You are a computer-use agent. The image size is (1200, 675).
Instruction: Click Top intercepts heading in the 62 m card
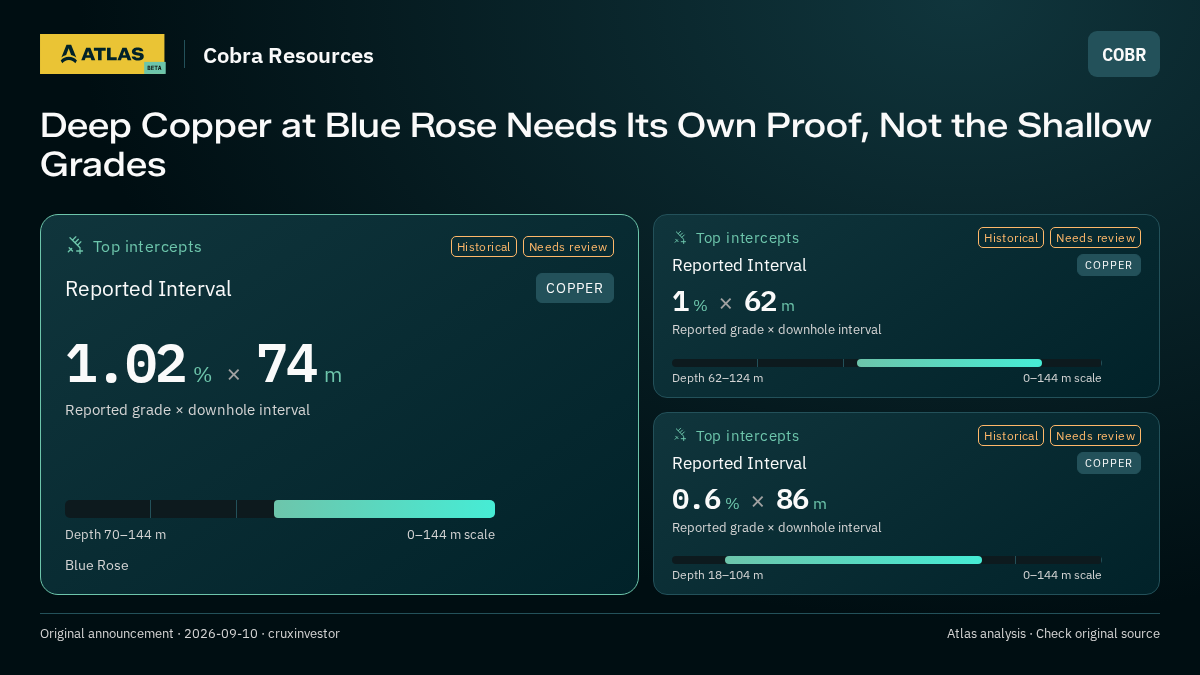(748, 238)
